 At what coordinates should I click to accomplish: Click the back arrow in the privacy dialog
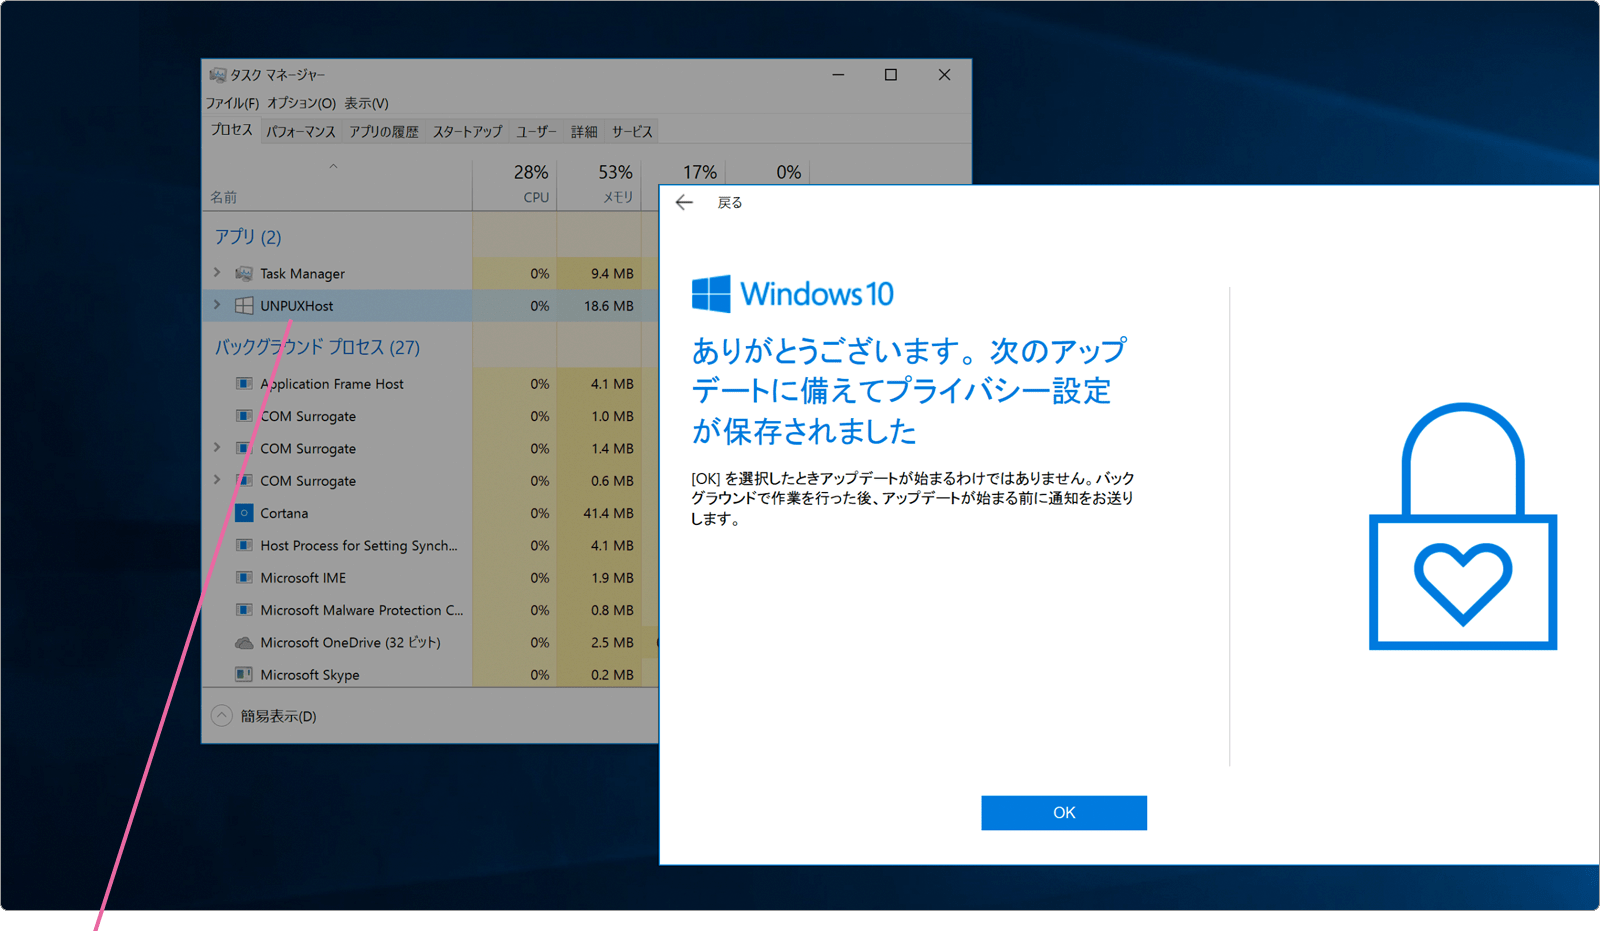[684, 203]
